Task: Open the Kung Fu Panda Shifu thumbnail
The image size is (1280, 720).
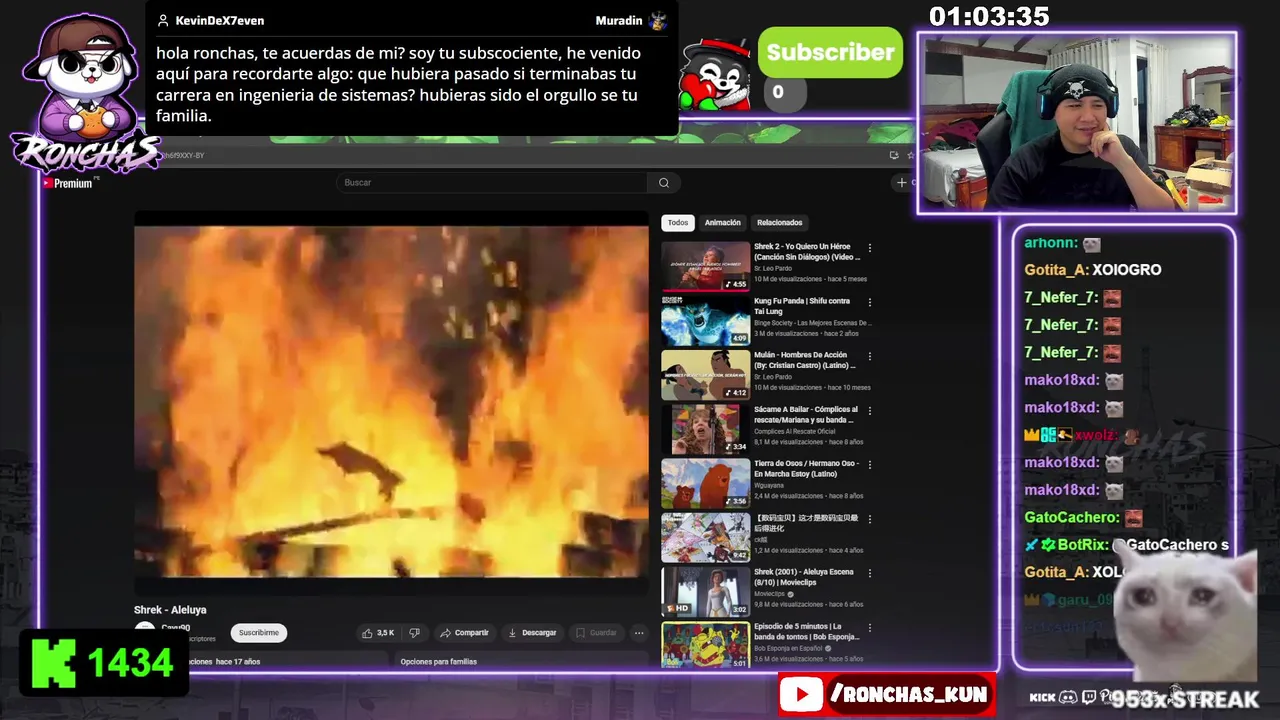Action: click(x=705, y=320)
